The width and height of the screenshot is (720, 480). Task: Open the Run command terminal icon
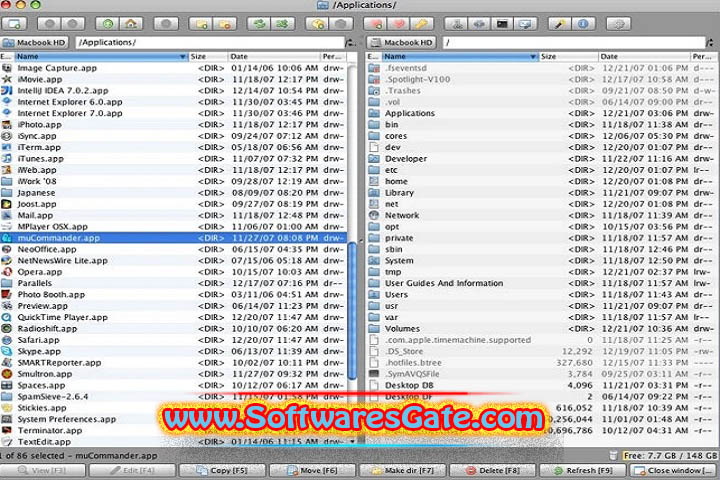(503, 24)
